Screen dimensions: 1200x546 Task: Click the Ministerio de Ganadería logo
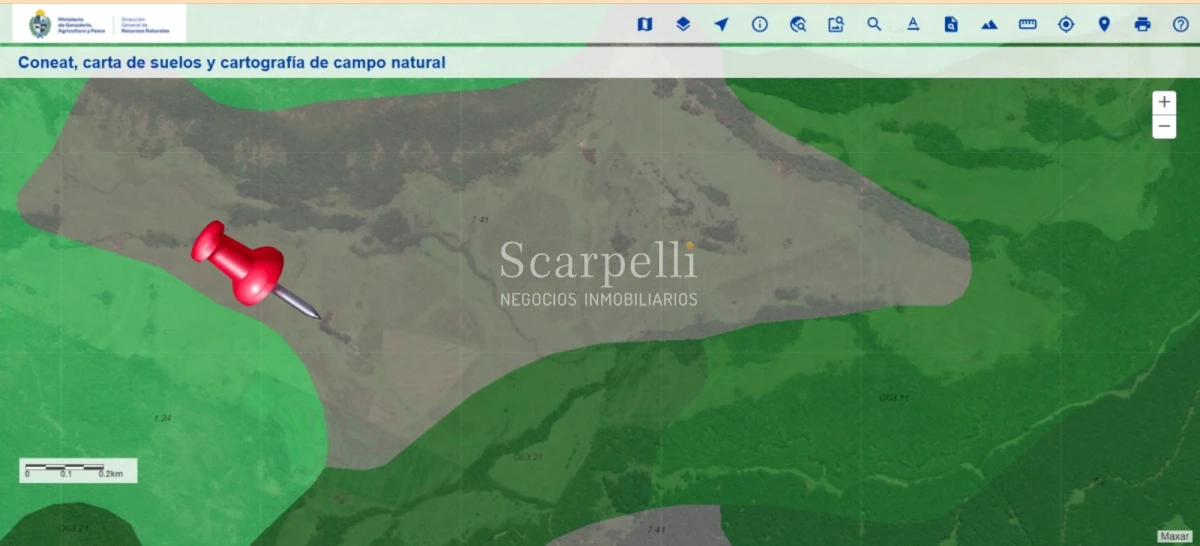(x=99, y=23)
